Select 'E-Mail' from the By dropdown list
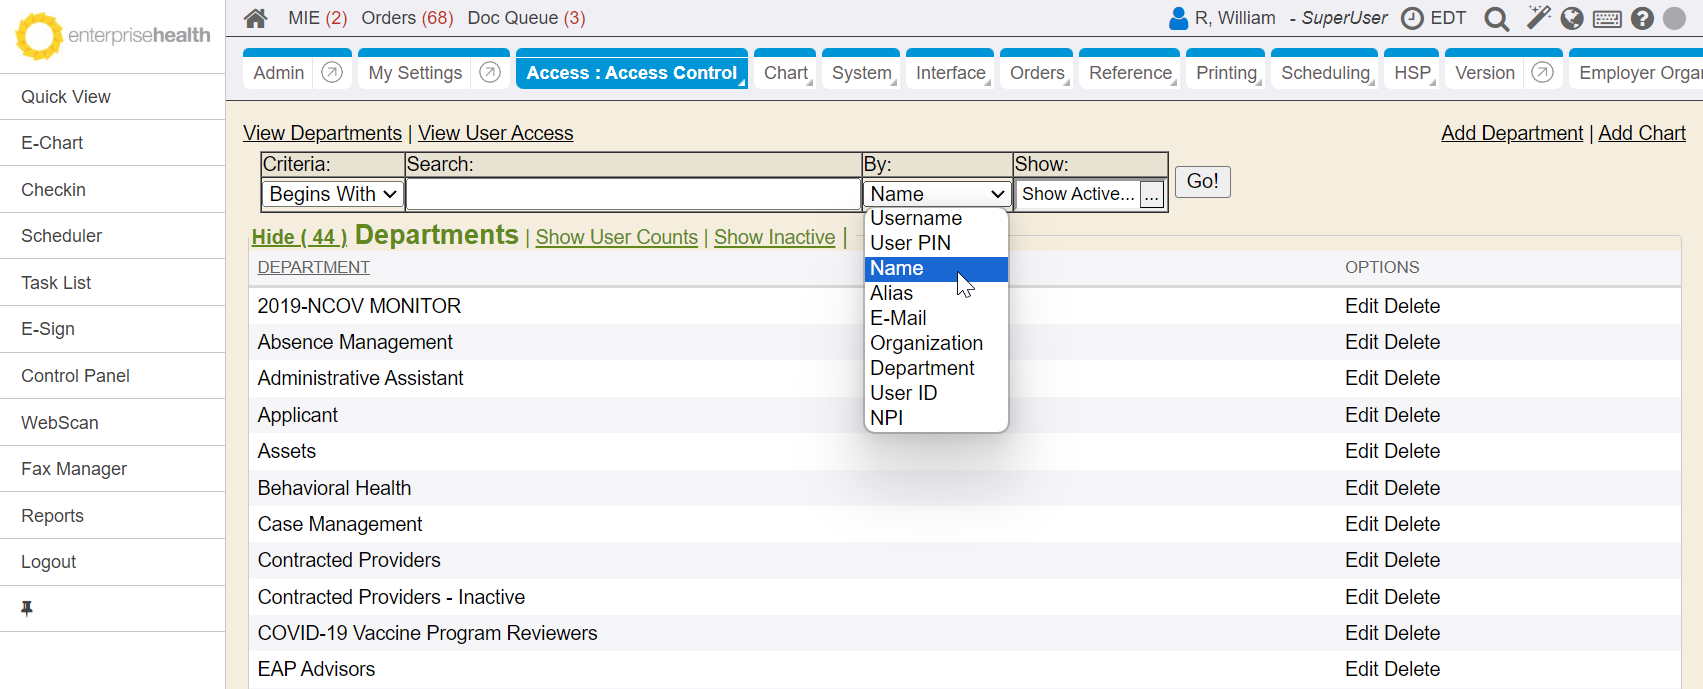The height and width of the screenshot is (689, 1703). pos(898,318)
